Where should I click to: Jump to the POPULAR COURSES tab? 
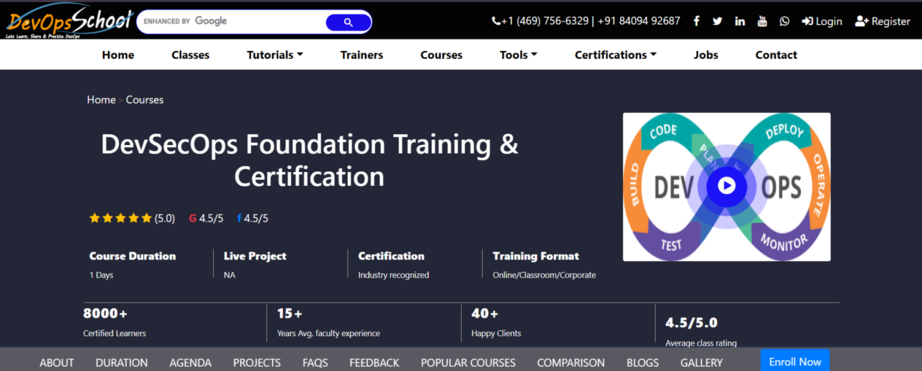tap(468, 363)
